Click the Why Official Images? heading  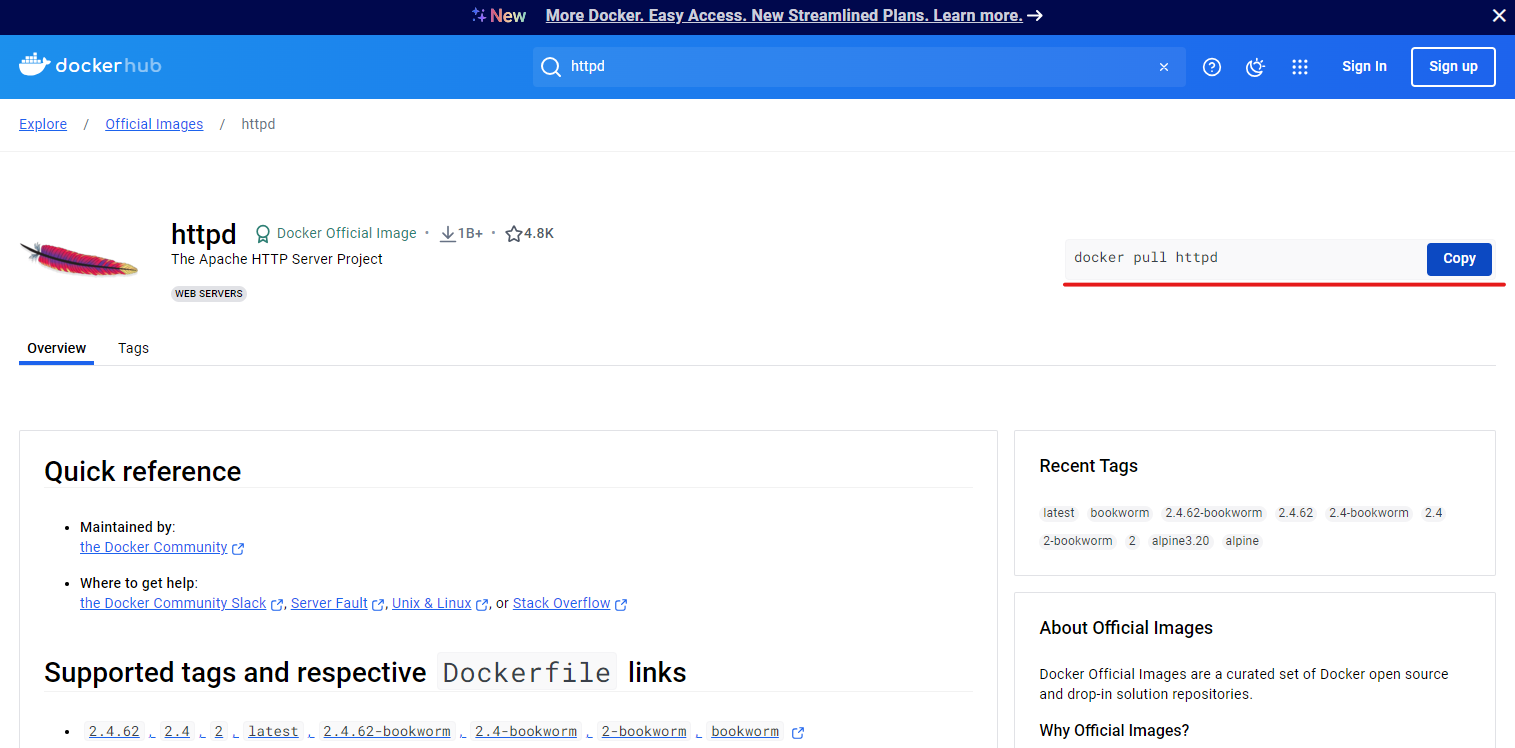click(x=1114, y=730)
